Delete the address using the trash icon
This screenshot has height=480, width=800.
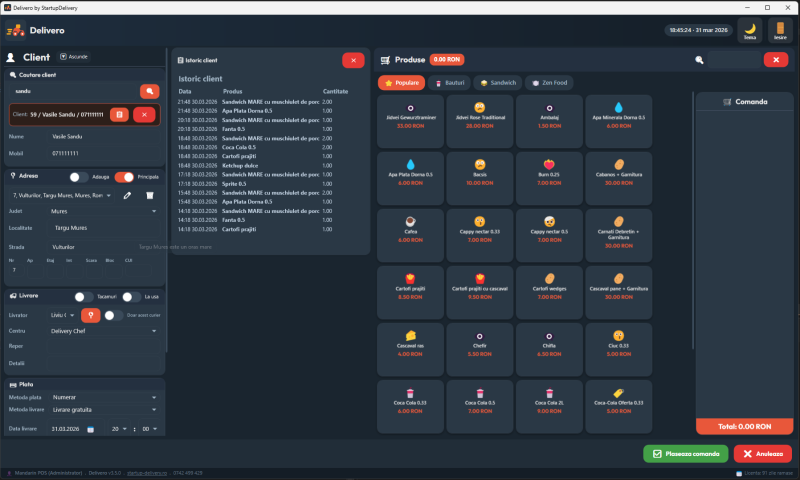point(149,195)
